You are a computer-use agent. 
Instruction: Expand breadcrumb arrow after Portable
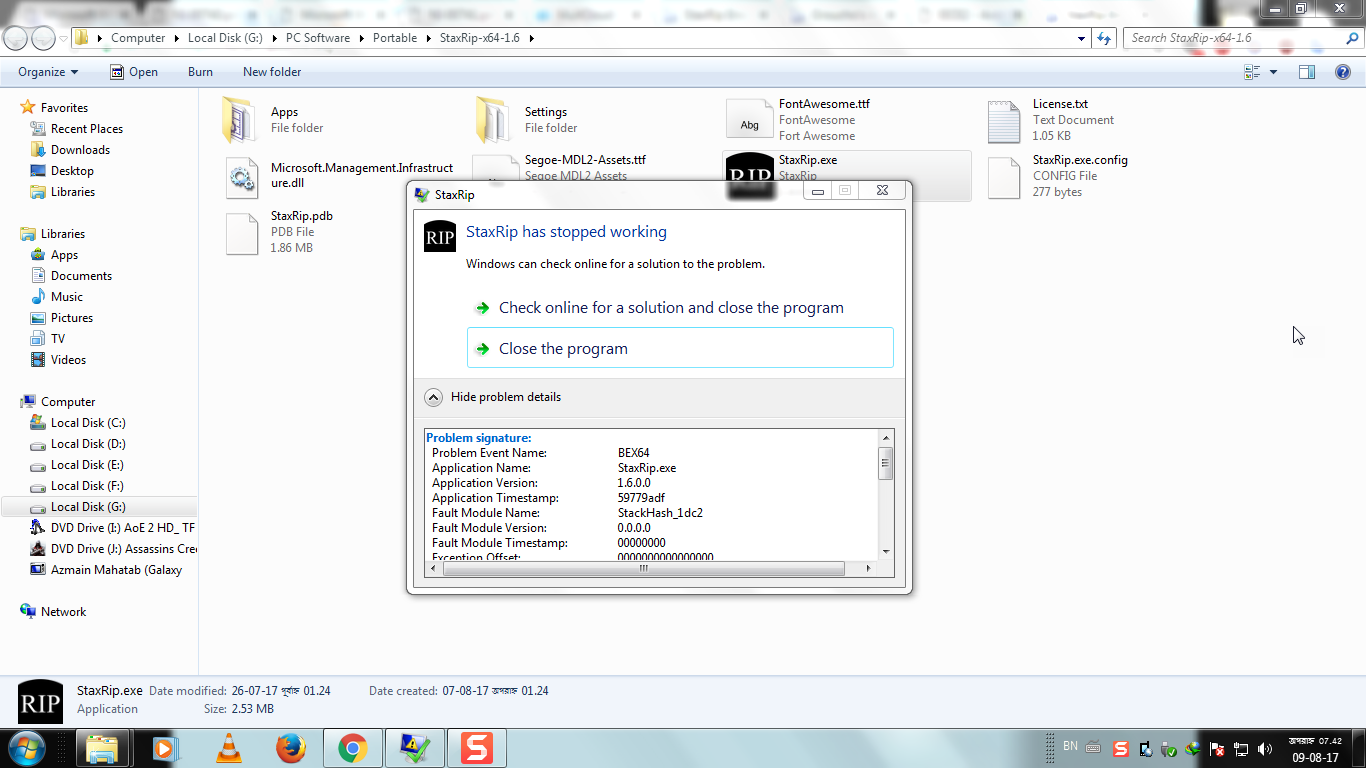(x=426, y=38)
